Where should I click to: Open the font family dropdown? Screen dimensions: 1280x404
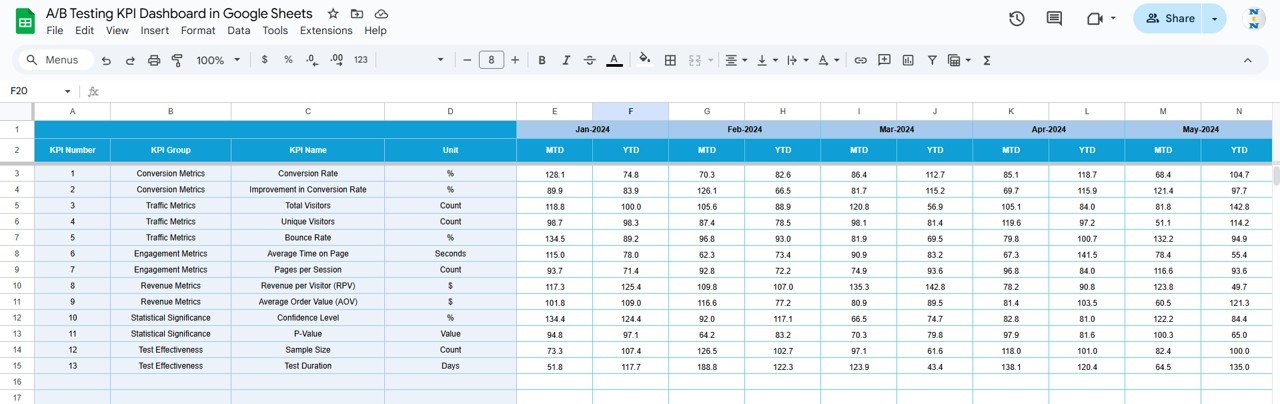(412, 60)
